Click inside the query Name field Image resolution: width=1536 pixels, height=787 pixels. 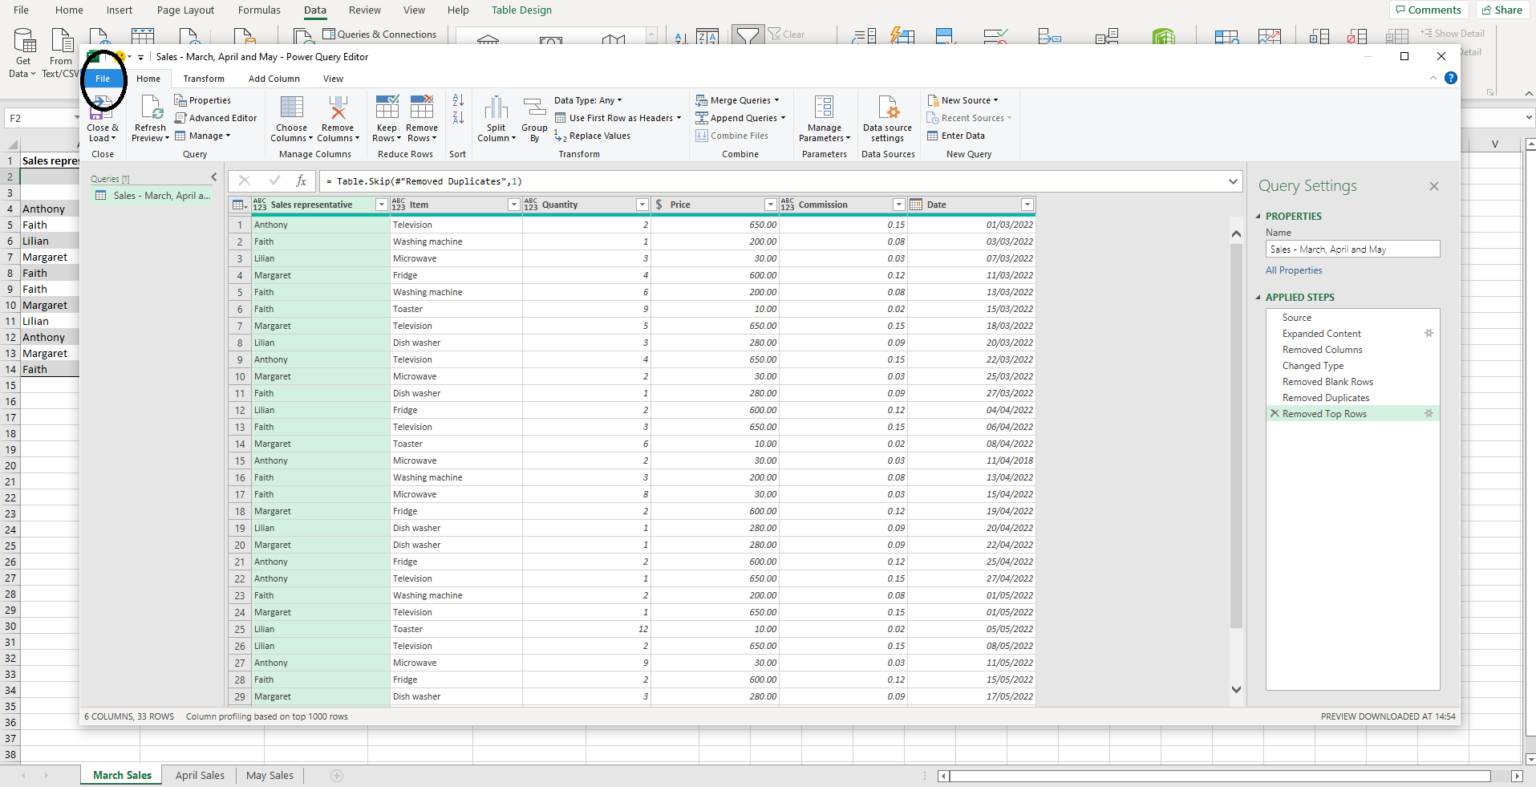coord(1352,248)
